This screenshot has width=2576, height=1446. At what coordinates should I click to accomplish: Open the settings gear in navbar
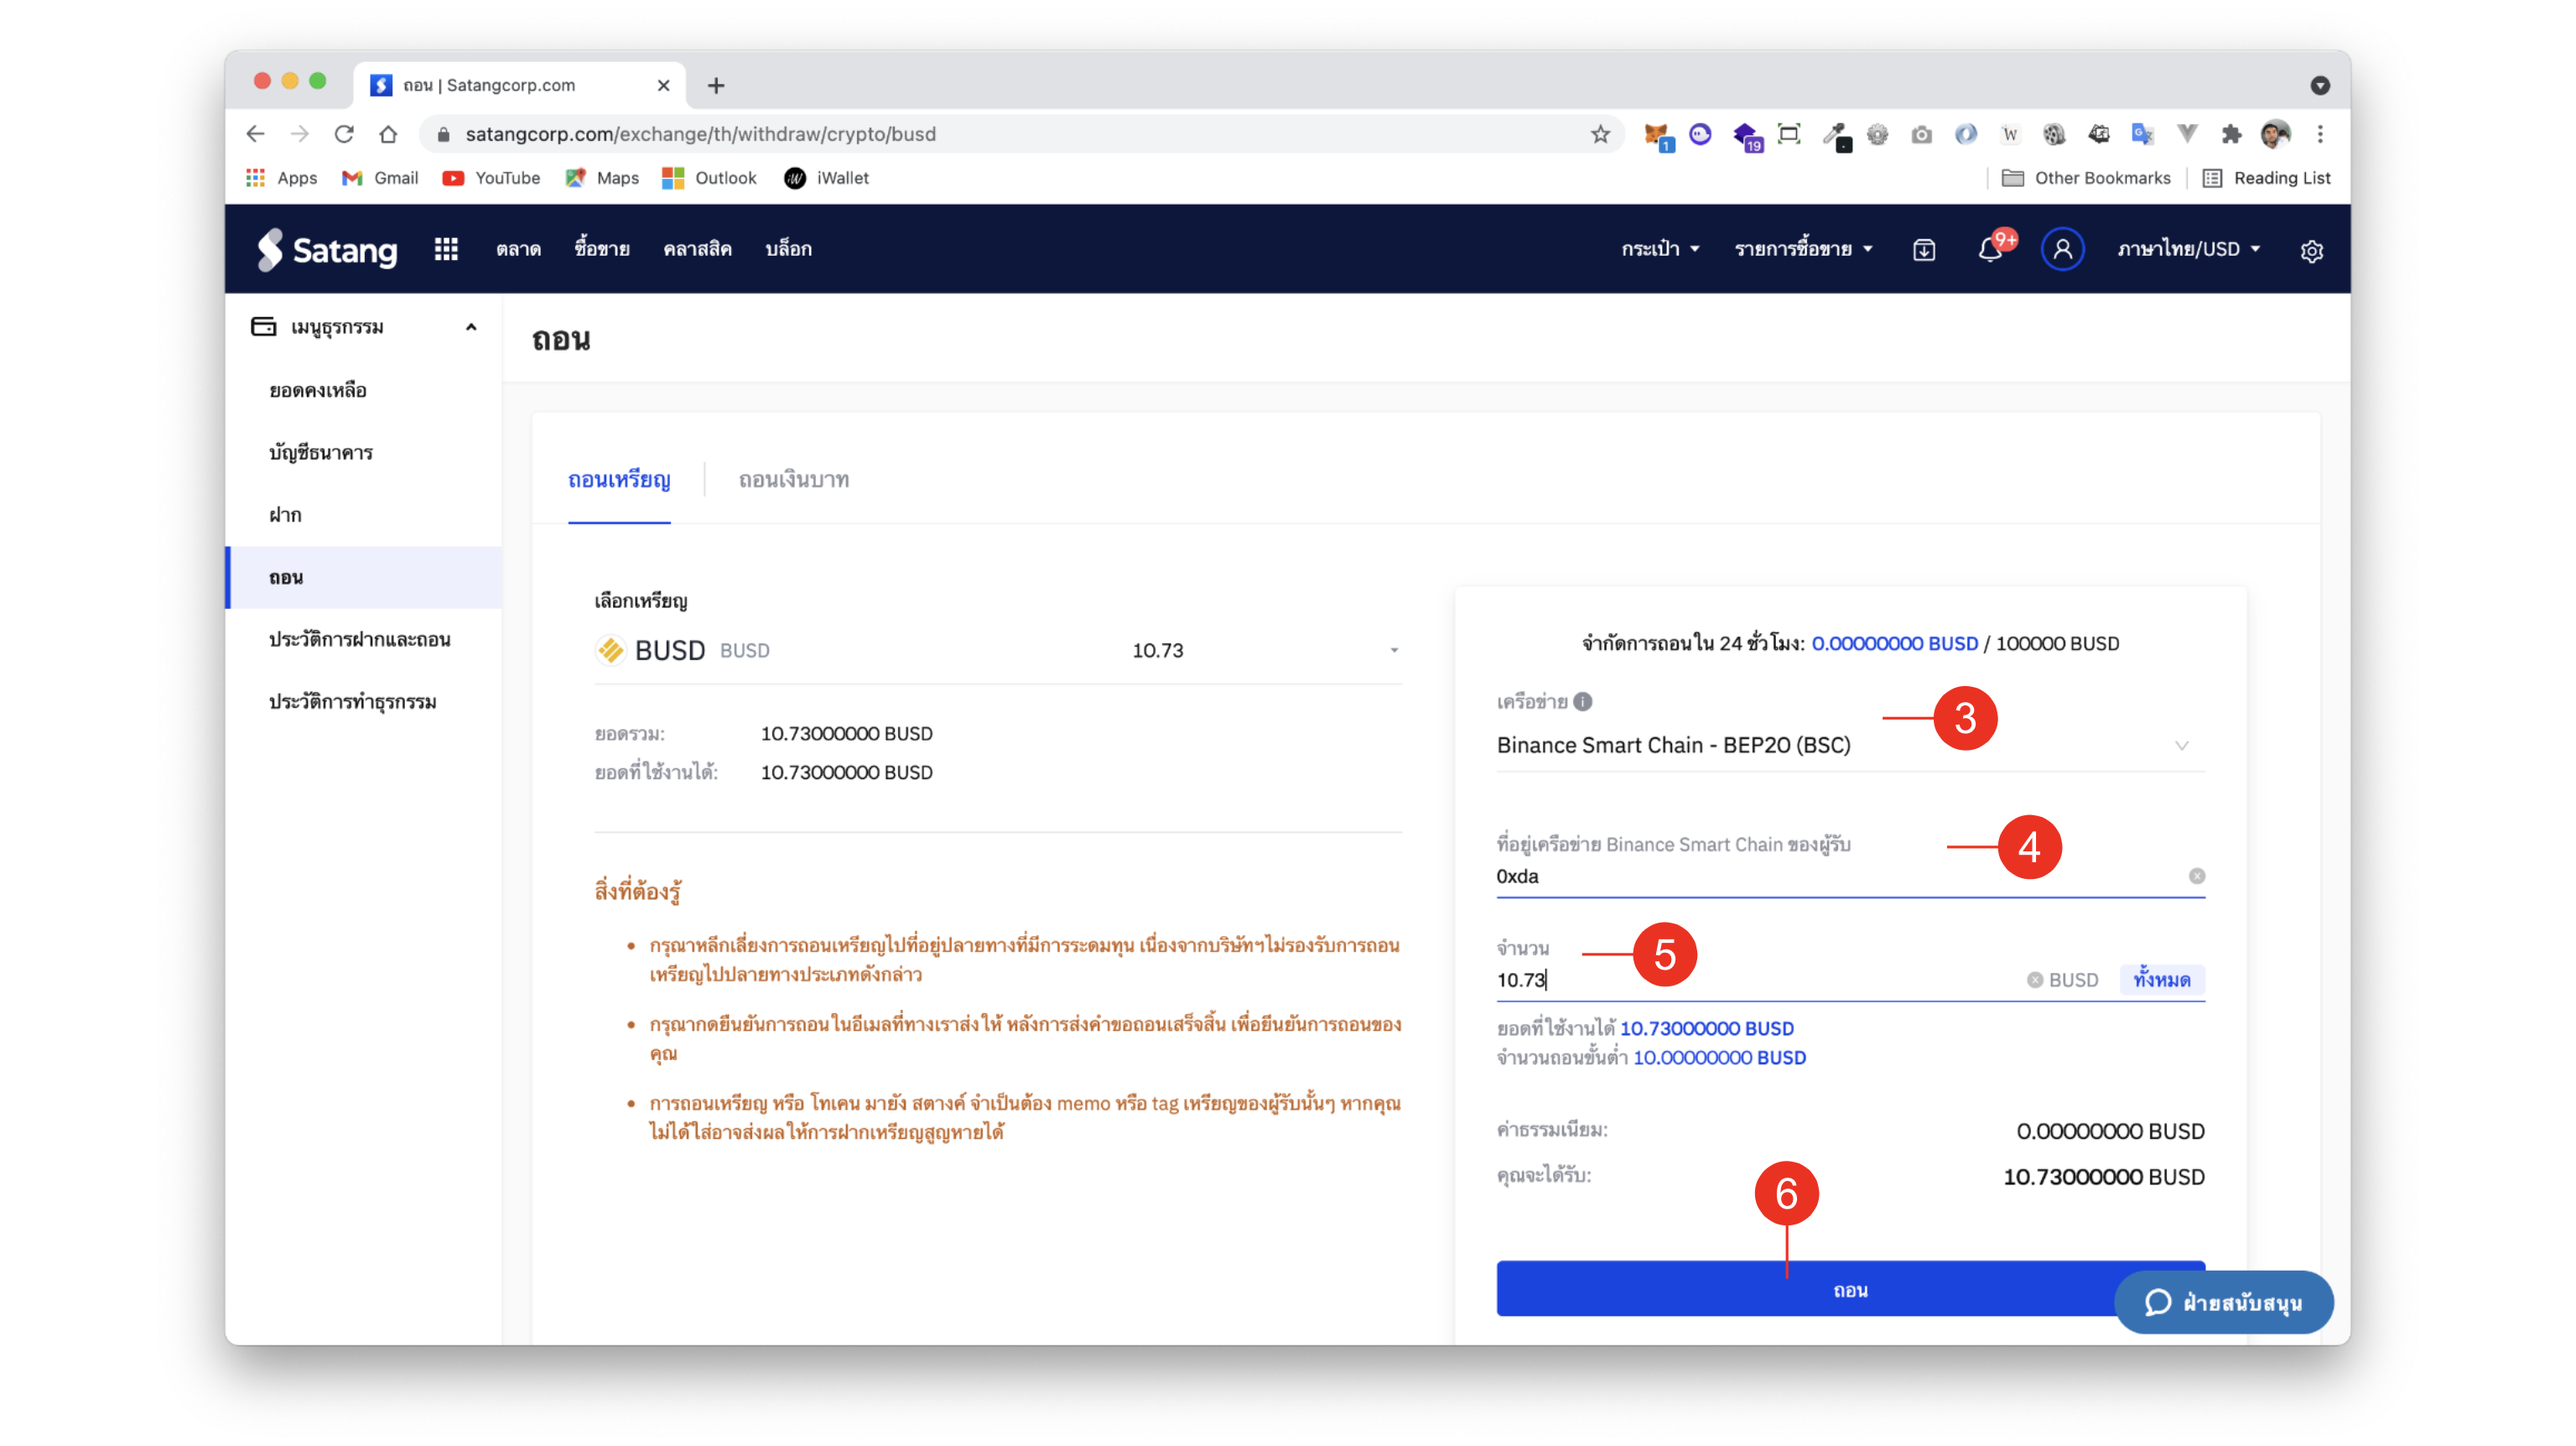(2311, 251)
